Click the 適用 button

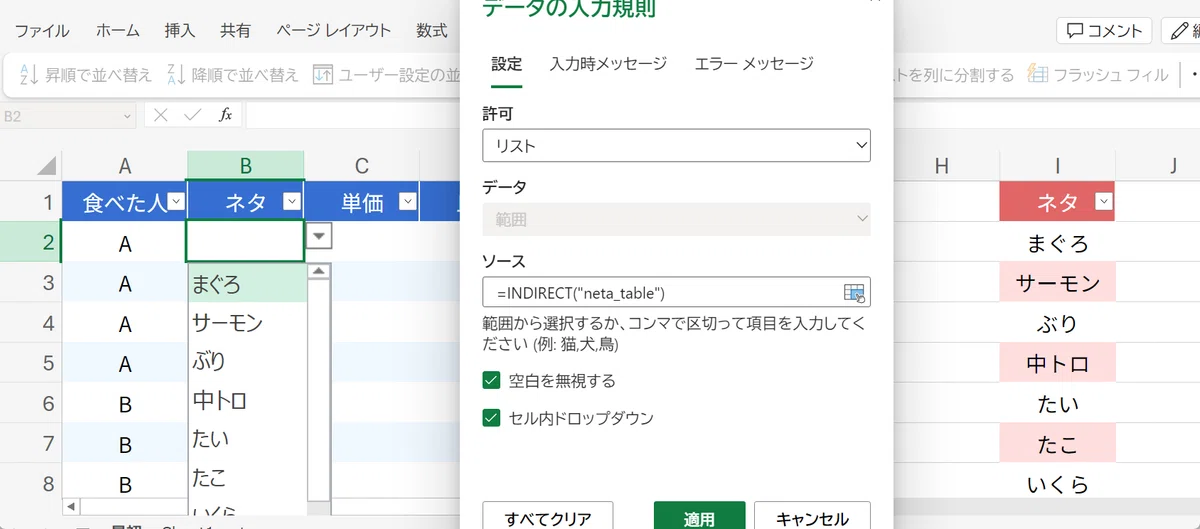click(699, 518)
